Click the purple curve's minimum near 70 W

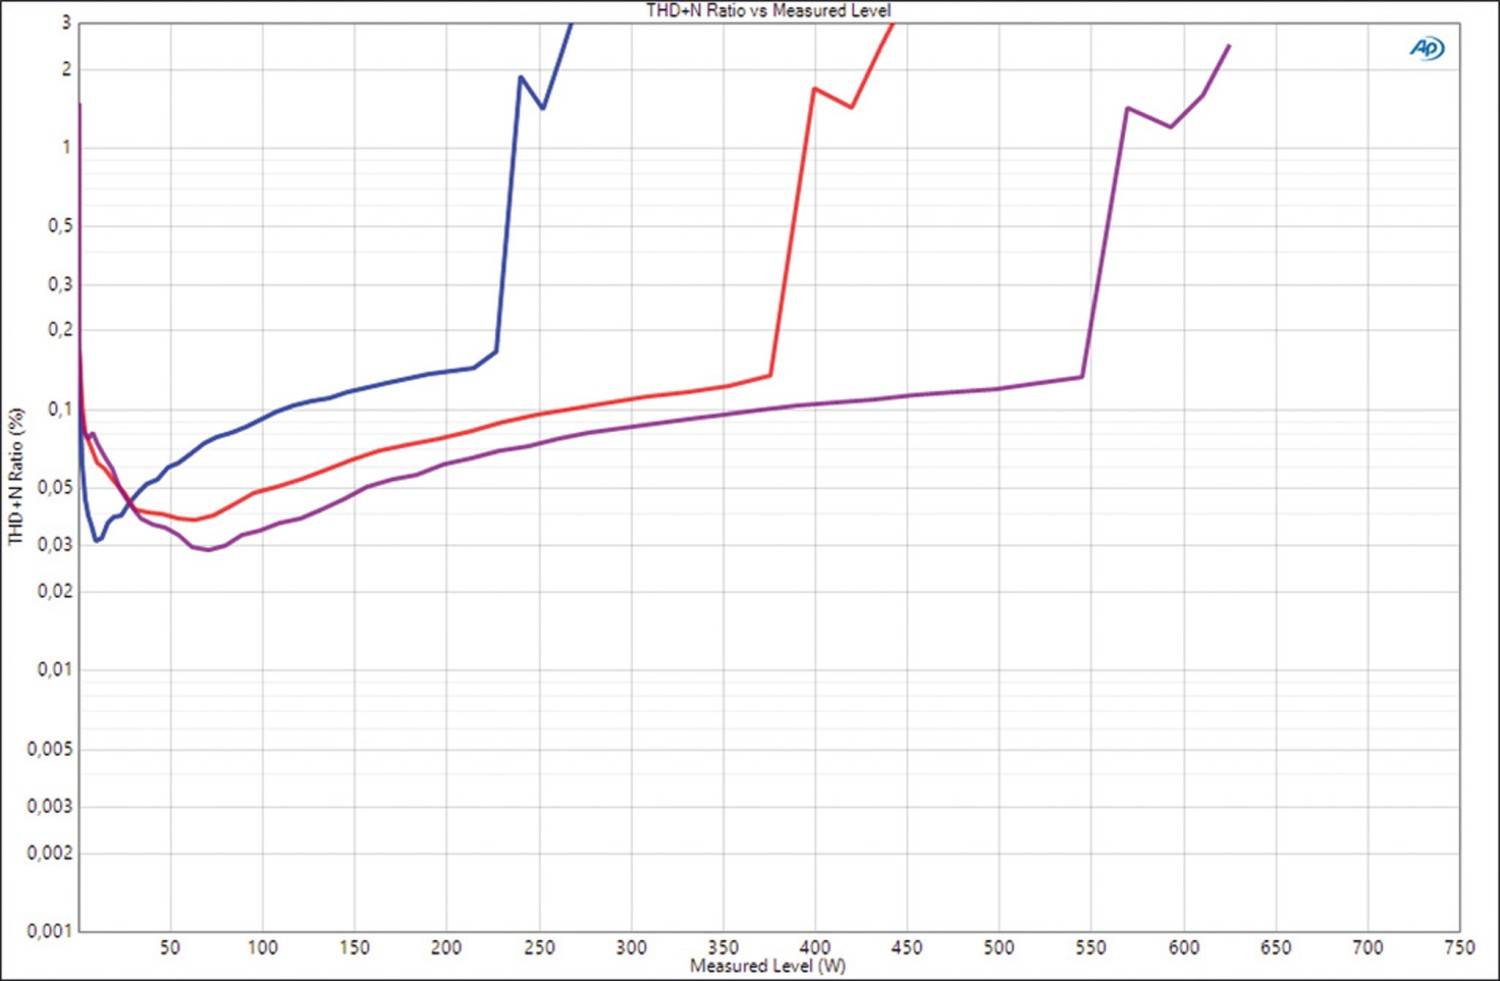point(208,549)
